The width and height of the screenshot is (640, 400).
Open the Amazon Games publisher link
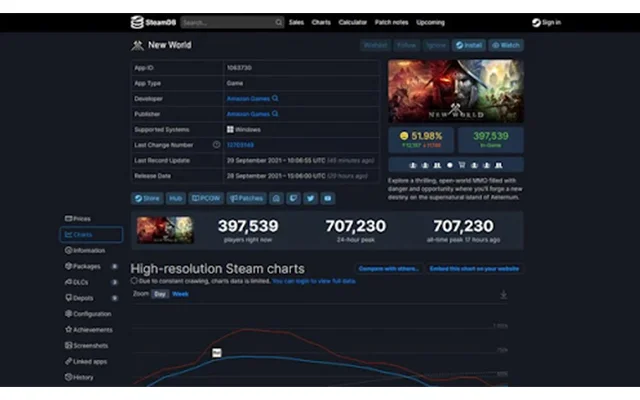(248, 114)
